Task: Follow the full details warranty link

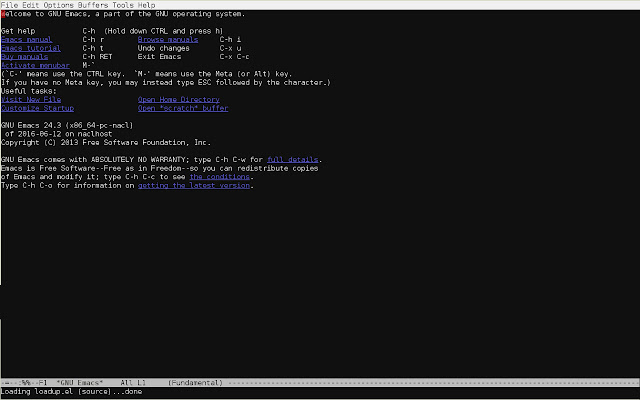Action: [x=293, y=160]
